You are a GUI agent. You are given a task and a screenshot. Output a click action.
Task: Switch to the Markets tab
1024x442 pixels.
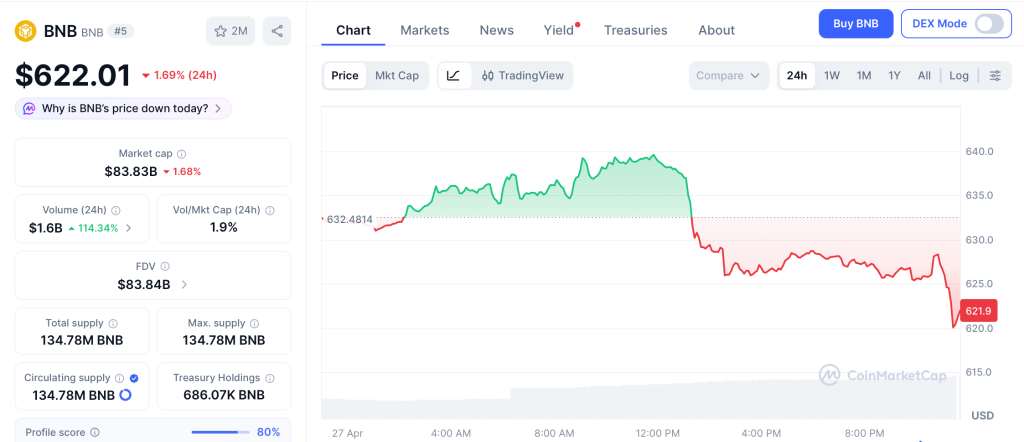coord(424,30)
